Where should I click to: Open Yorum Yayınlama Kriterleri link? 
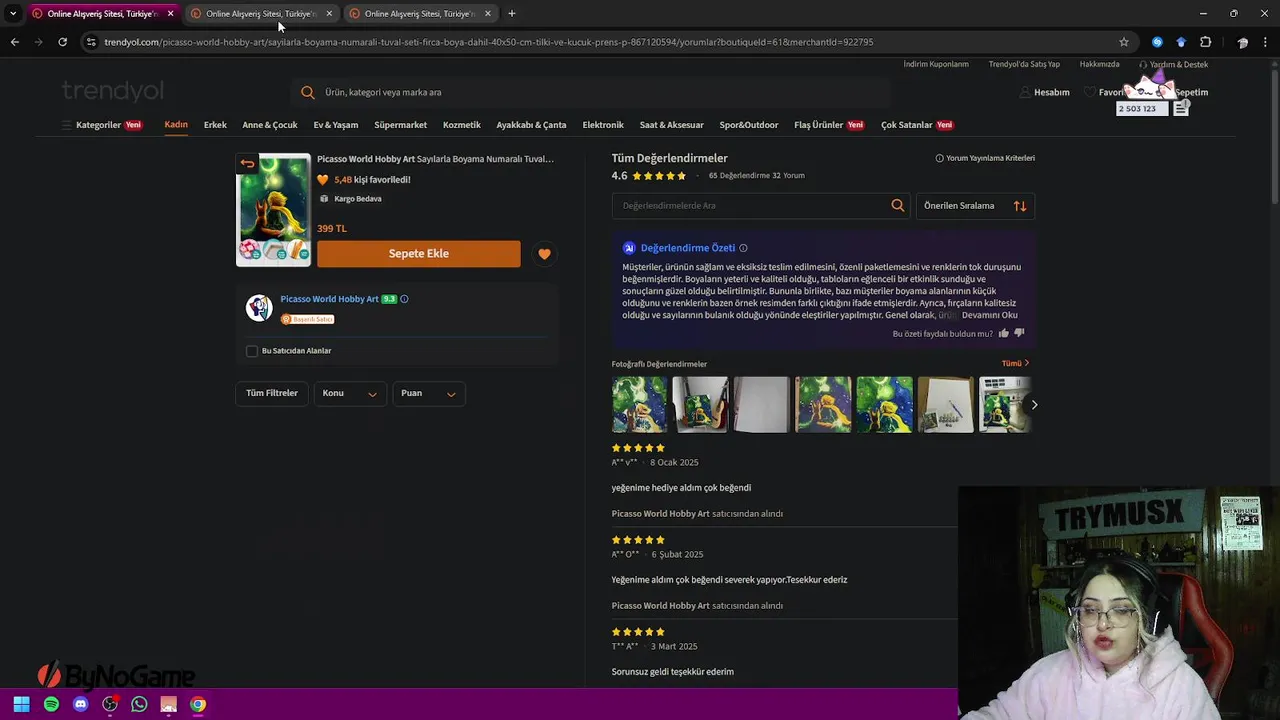(985, 158)
